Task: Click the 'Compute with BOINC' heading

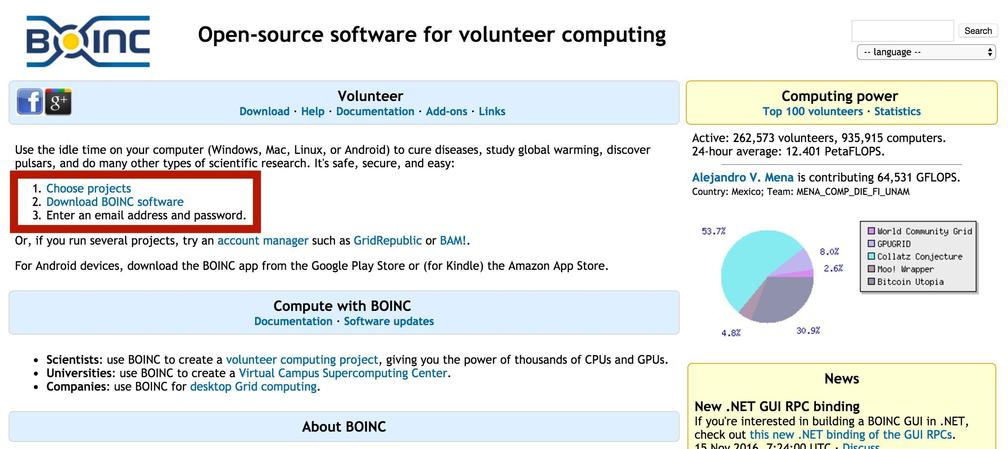Action: [342, 306]
